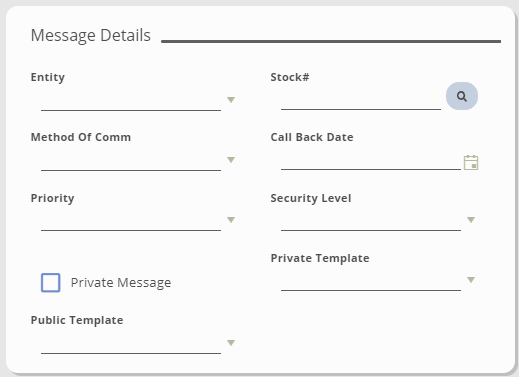Screen dimensions: 519x377
Task: Open the Call Back Date calendar picker
Action: 471,162
